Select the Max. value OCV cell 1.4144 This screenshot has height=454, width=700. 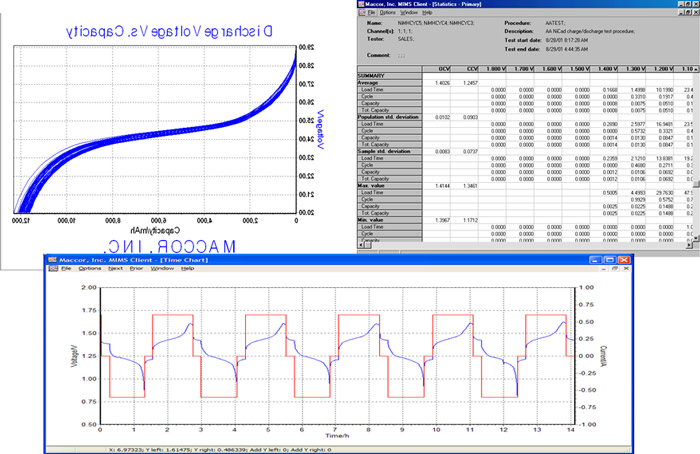[x=437, y=186]
